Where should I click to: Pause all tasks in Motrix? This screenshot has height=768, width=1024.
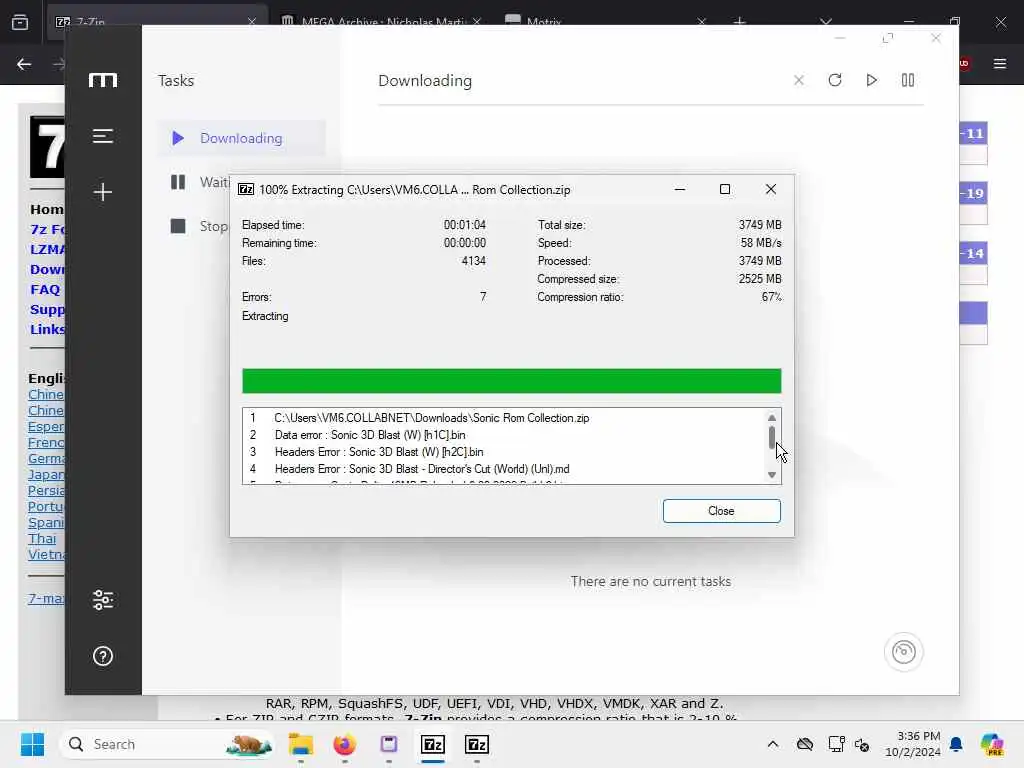tap(908, 80)
